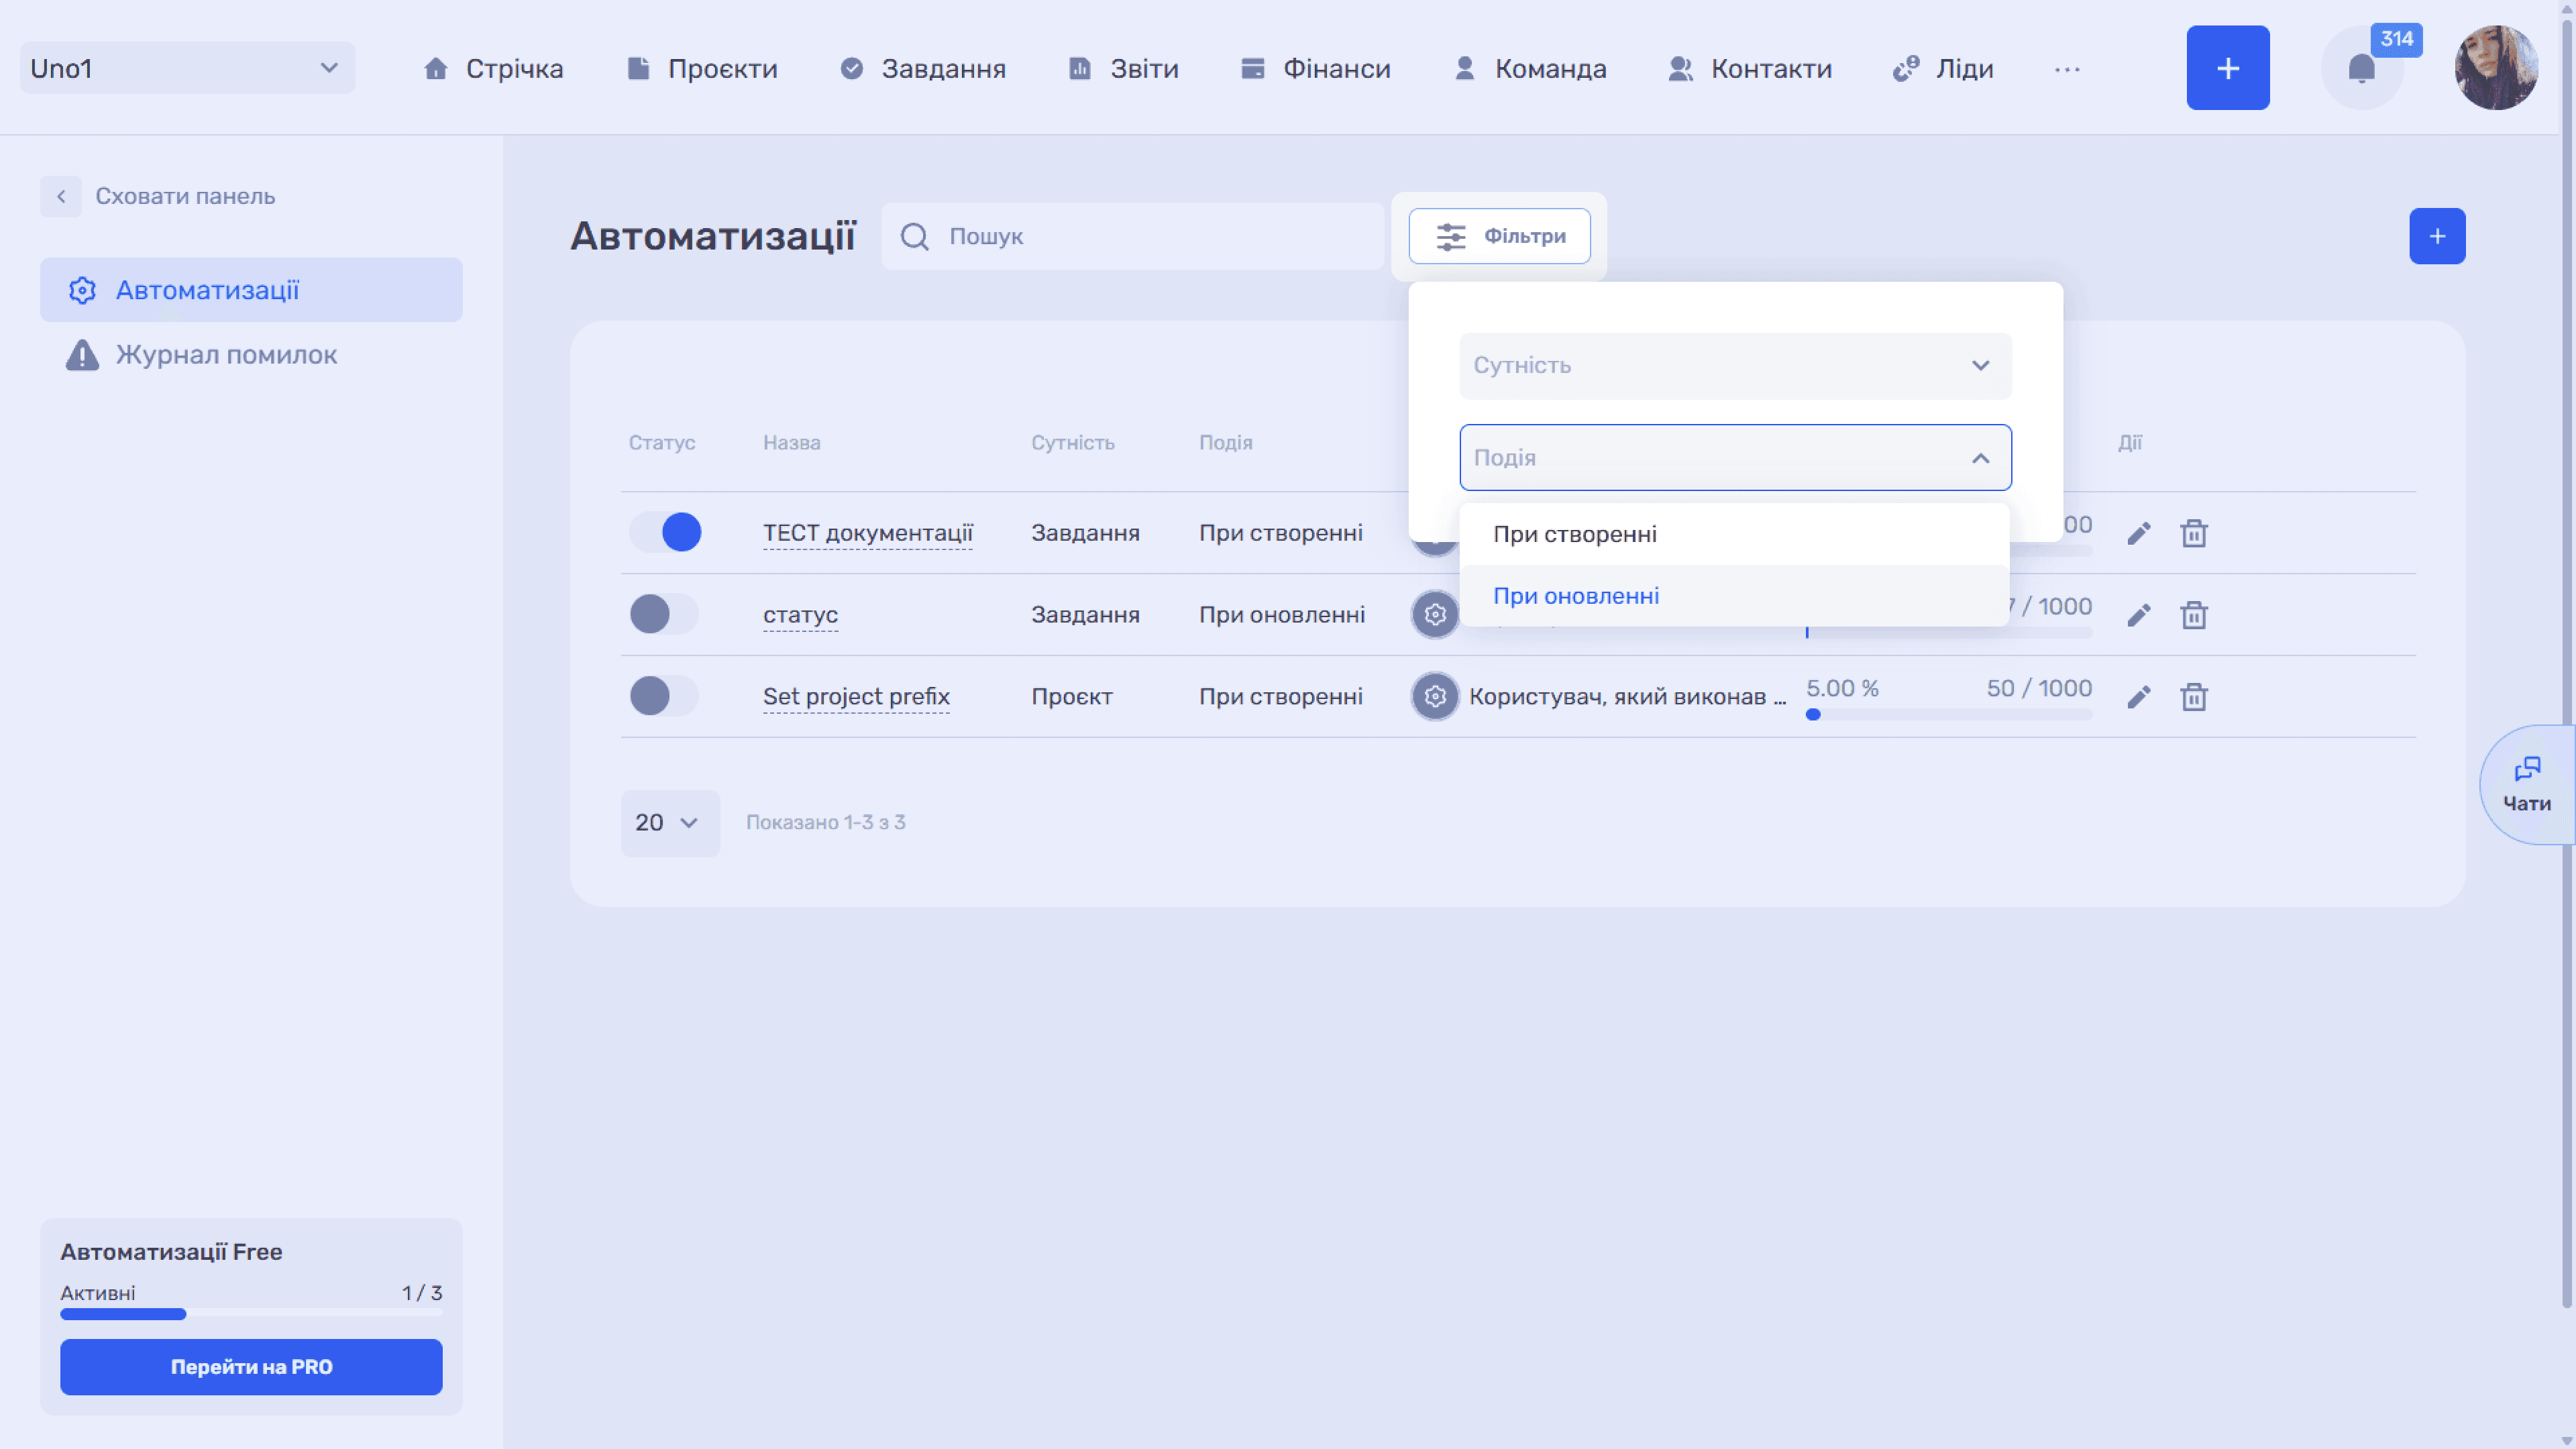Image resolution: width=2576 pixels, height=1449 pixels.
Task: Click the blue plus button in top navigation
Action: [x=2227, y=68]
